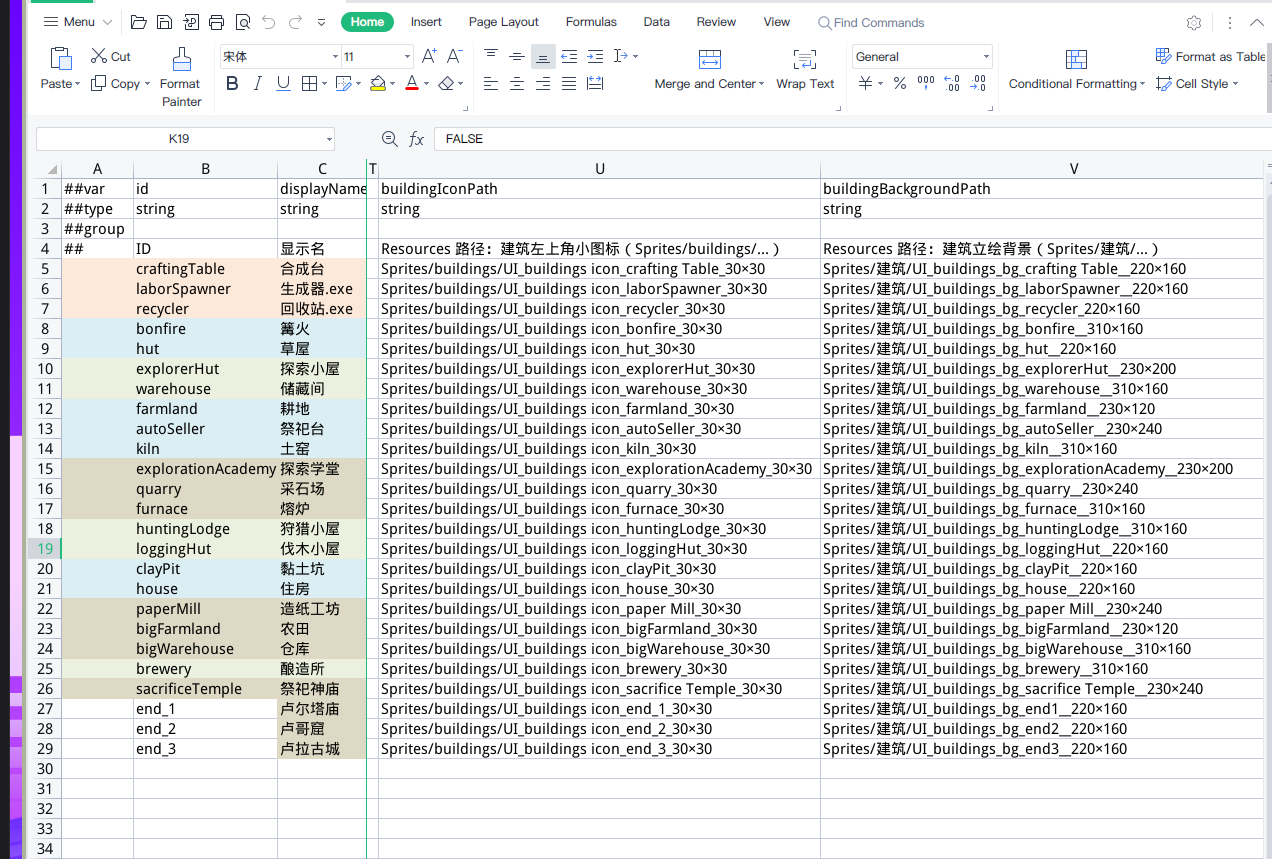Open the Copy options dropdown arrow
The width and height of the screenshot is (1272, 859).
[x=147, y=84]
